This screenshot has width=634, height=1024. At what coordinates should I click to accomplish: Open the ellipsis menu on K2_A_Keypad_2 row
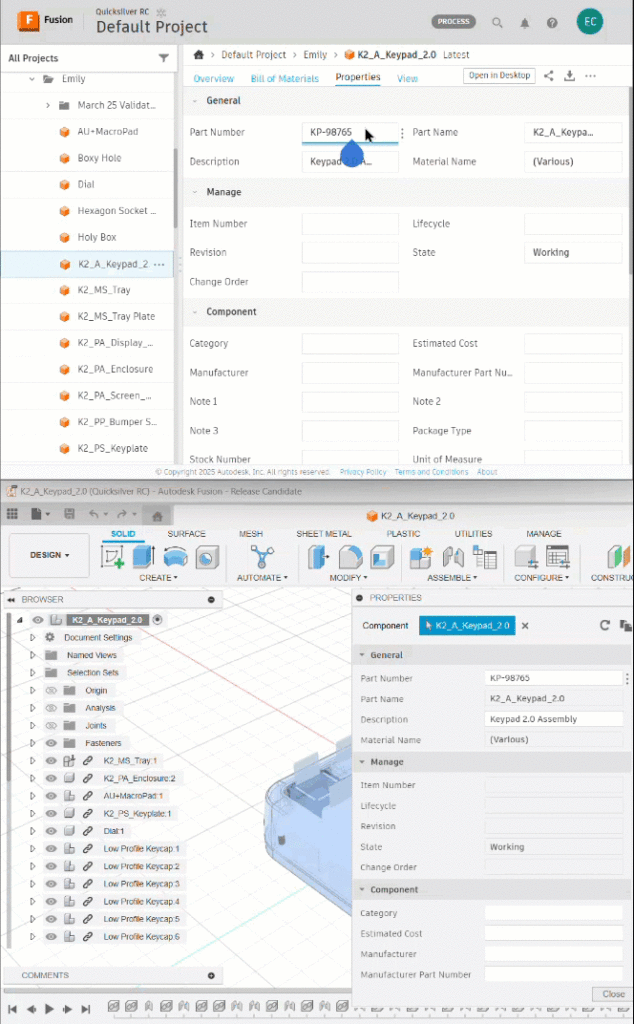coord(159,264)
